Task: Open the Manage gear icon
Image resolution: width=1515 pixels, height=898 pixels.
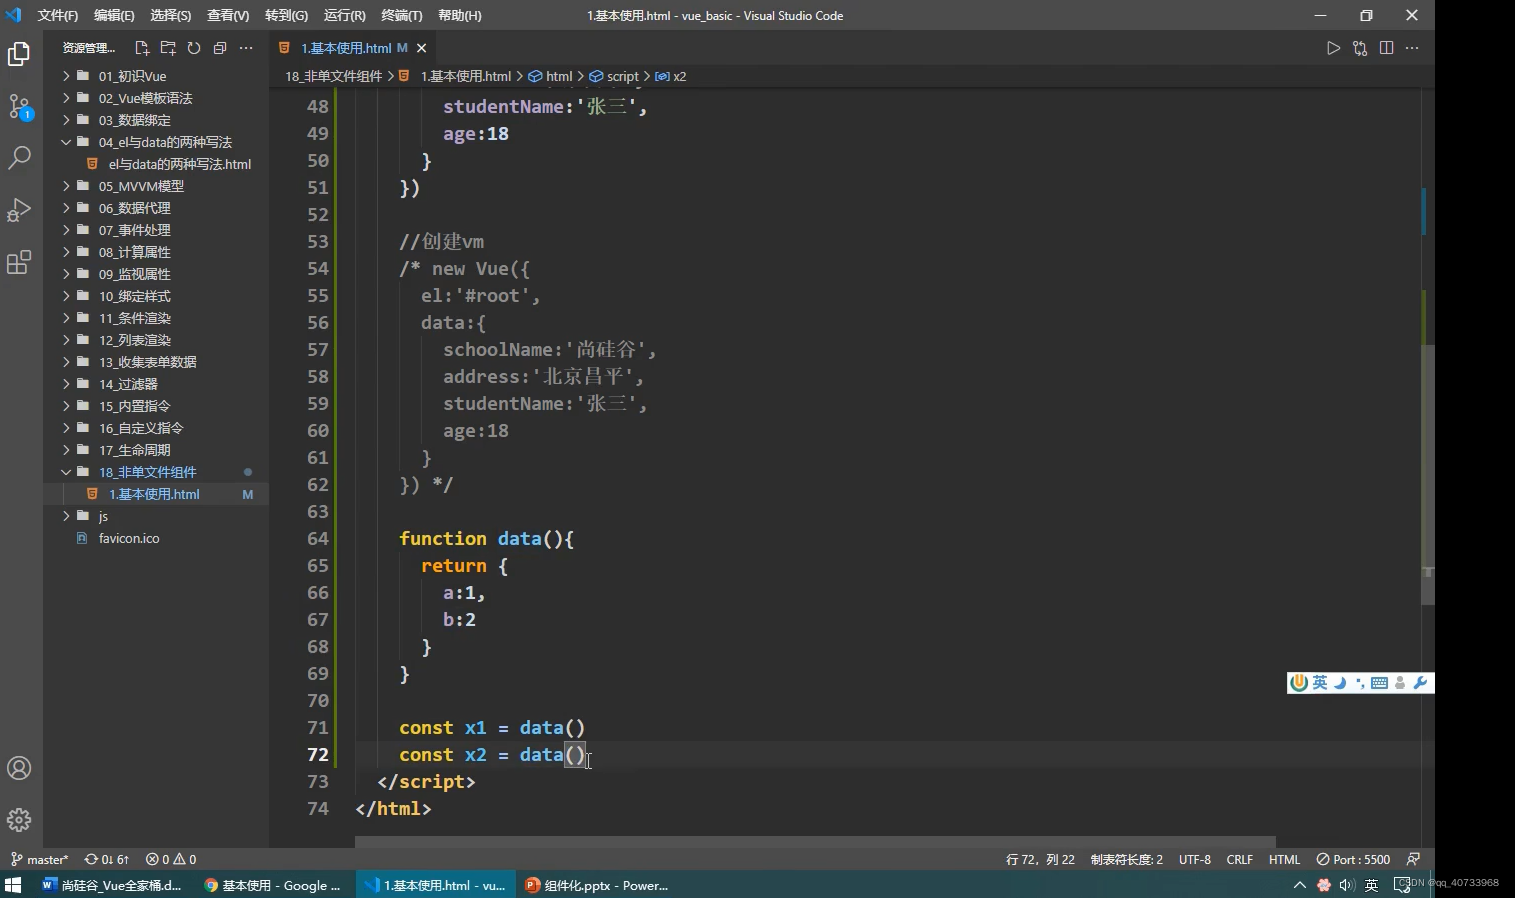Action: (19, 820)
